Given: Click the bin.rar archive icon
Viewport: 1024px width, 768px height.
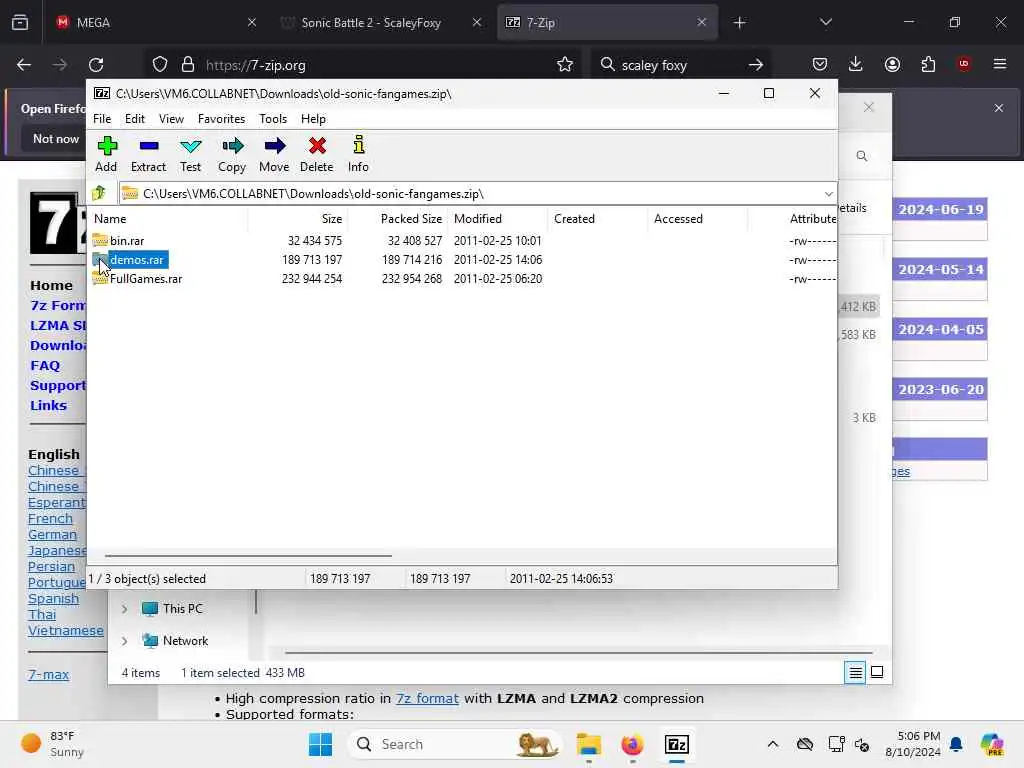Looking at the screenshot, I should 100,240.
